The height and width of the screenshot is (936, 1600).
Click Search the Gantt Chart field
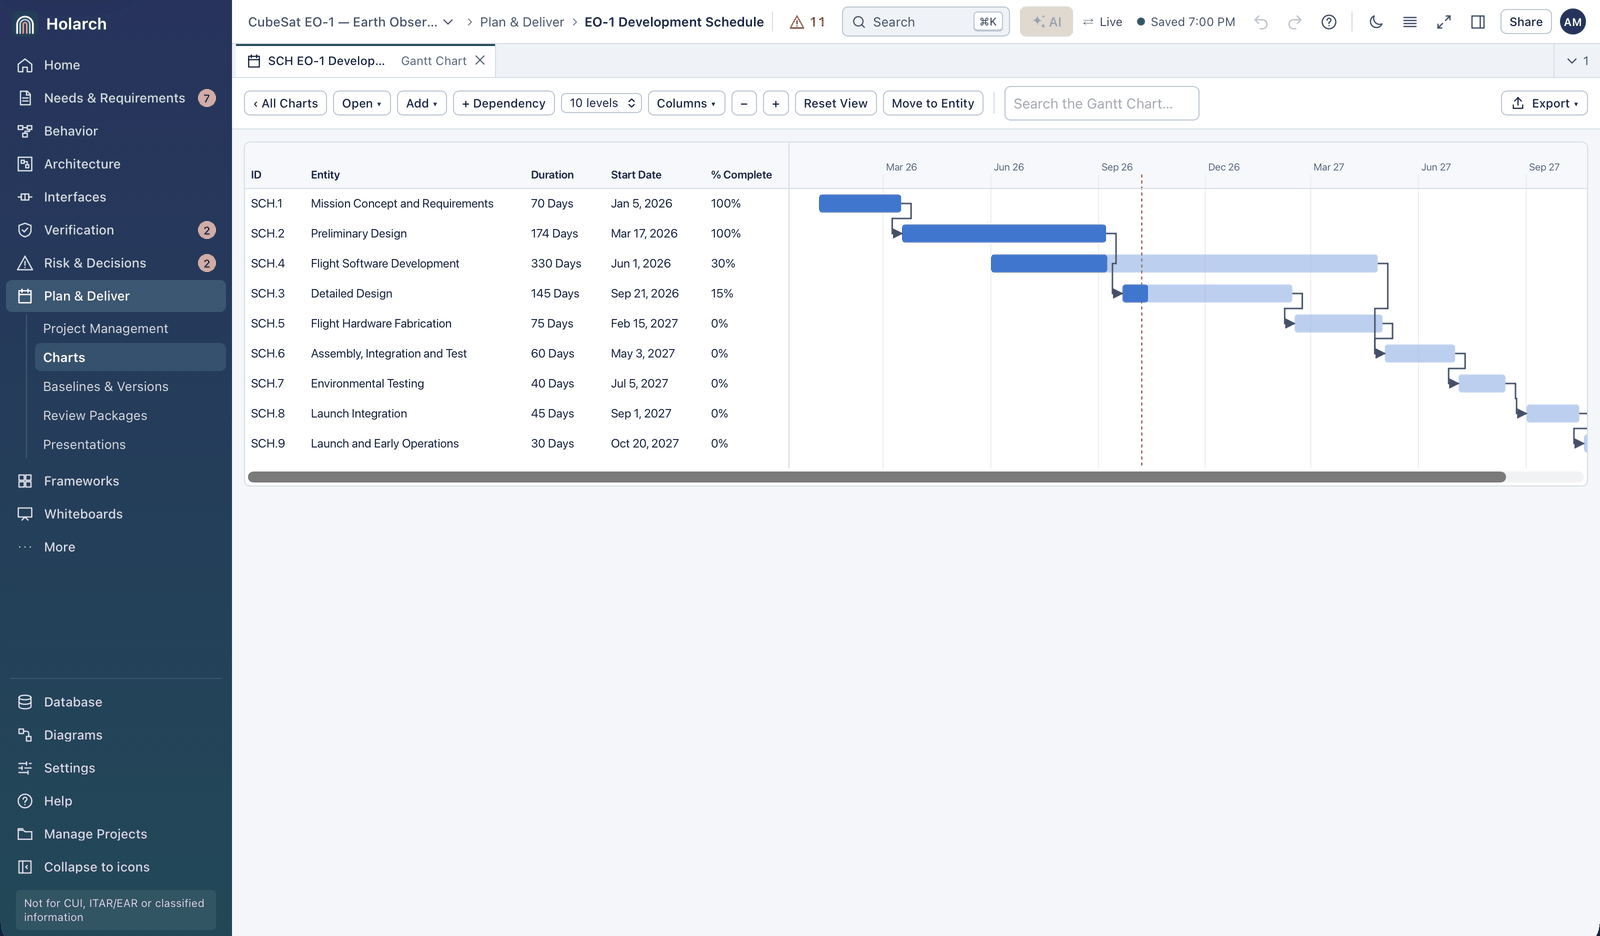coord(1102,103)
